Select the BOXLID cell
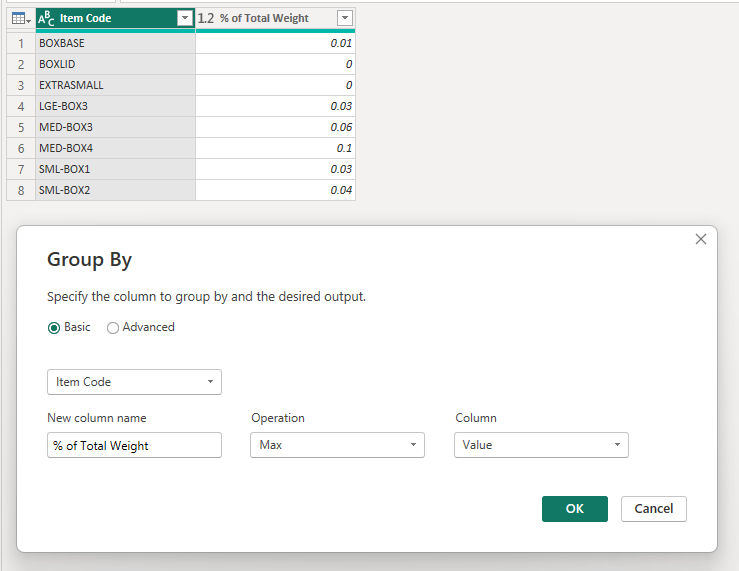 [x=115, y=64]
